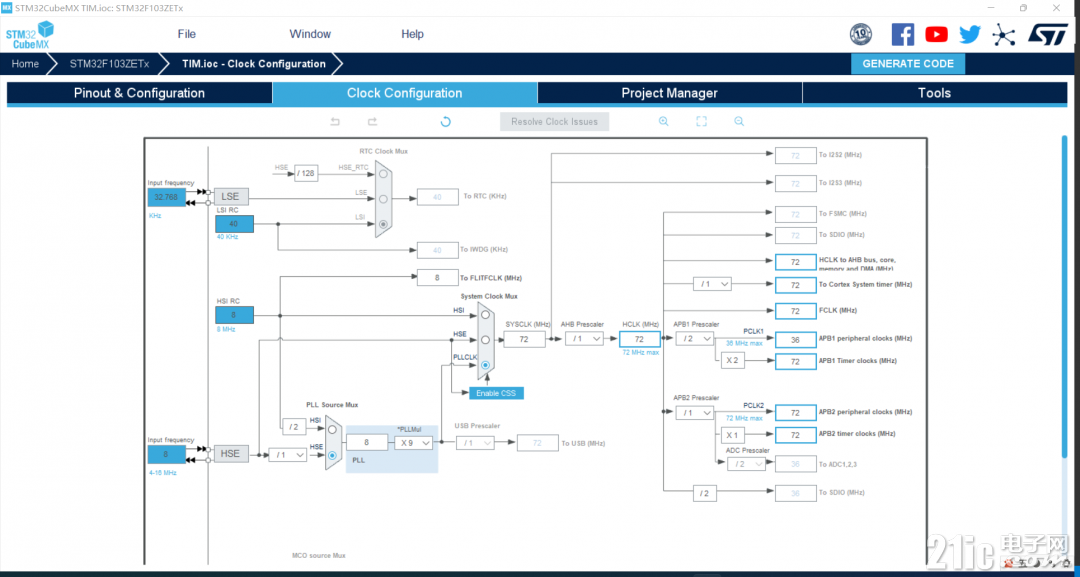Click the Enable CSS button
The image size is (1080, 577).
497,393
